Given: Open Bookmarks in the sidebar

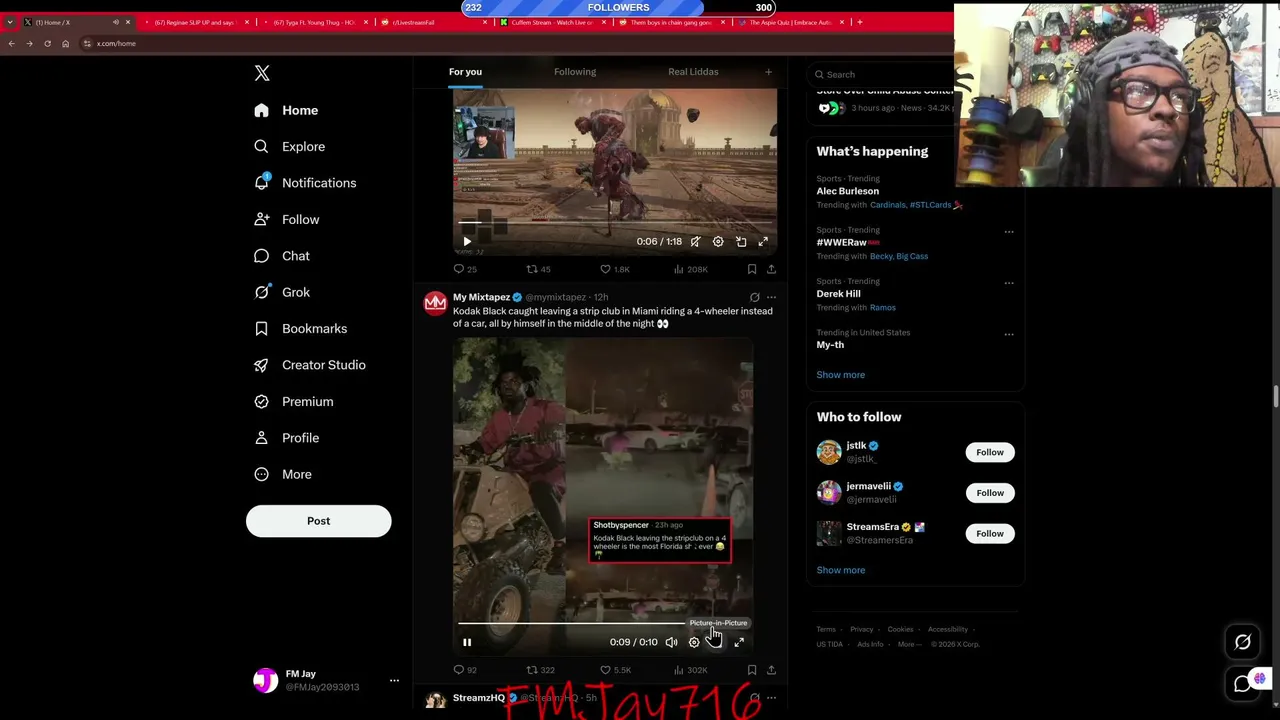Looking at the screenshot, I should pos(300,328).
